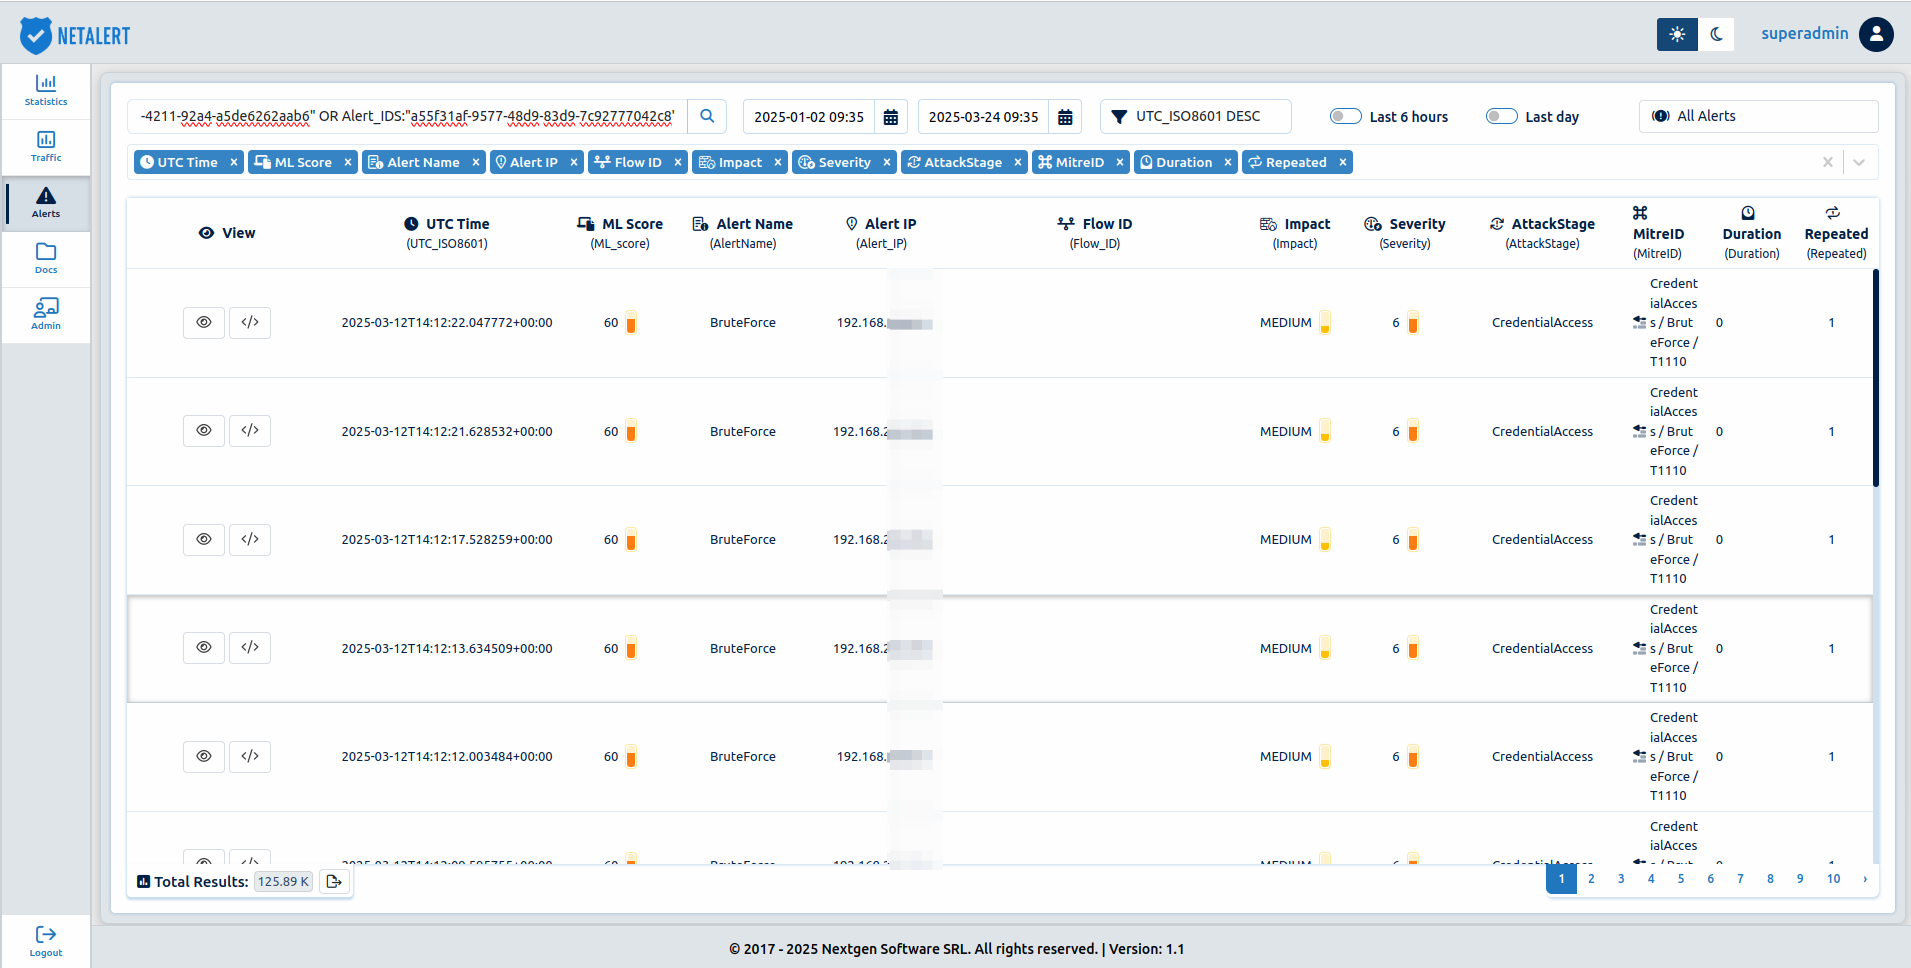View details of 14:12:22 alert
1911x968 pixels.
[x=204, y=322]
